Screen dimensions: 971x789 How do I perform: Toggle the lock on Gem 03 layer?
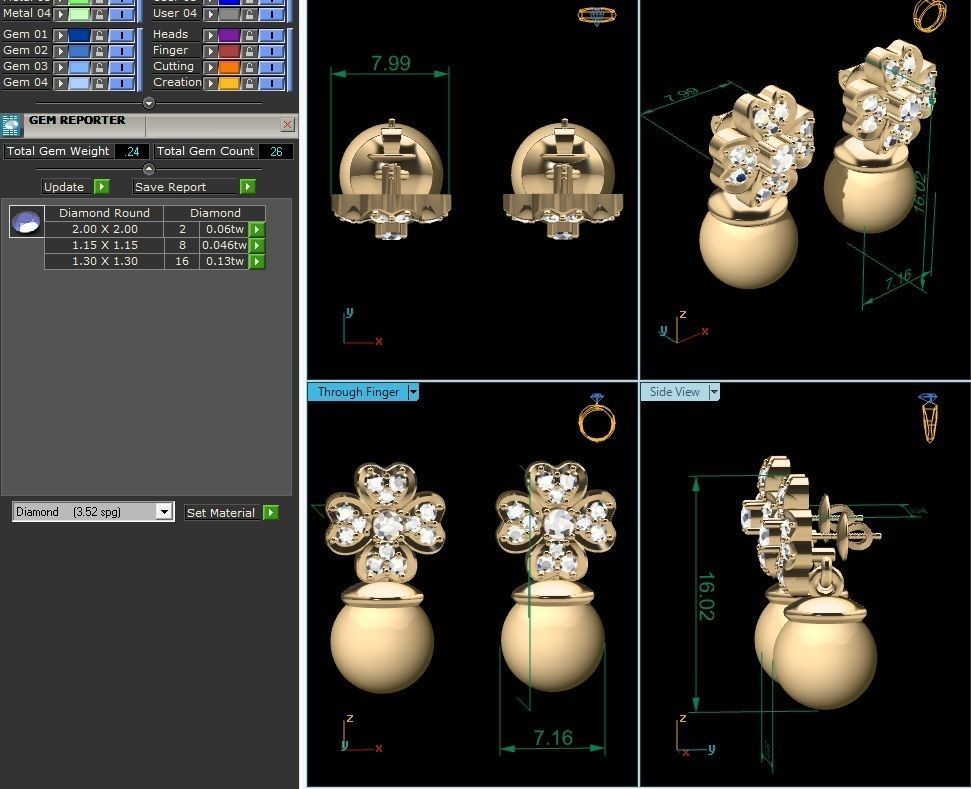click(99, 68)
